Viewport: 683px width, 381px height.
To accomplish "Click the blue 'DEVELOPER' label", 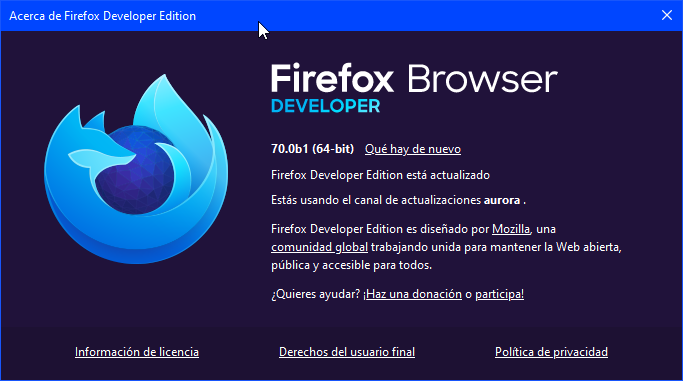I will point(325,106).
